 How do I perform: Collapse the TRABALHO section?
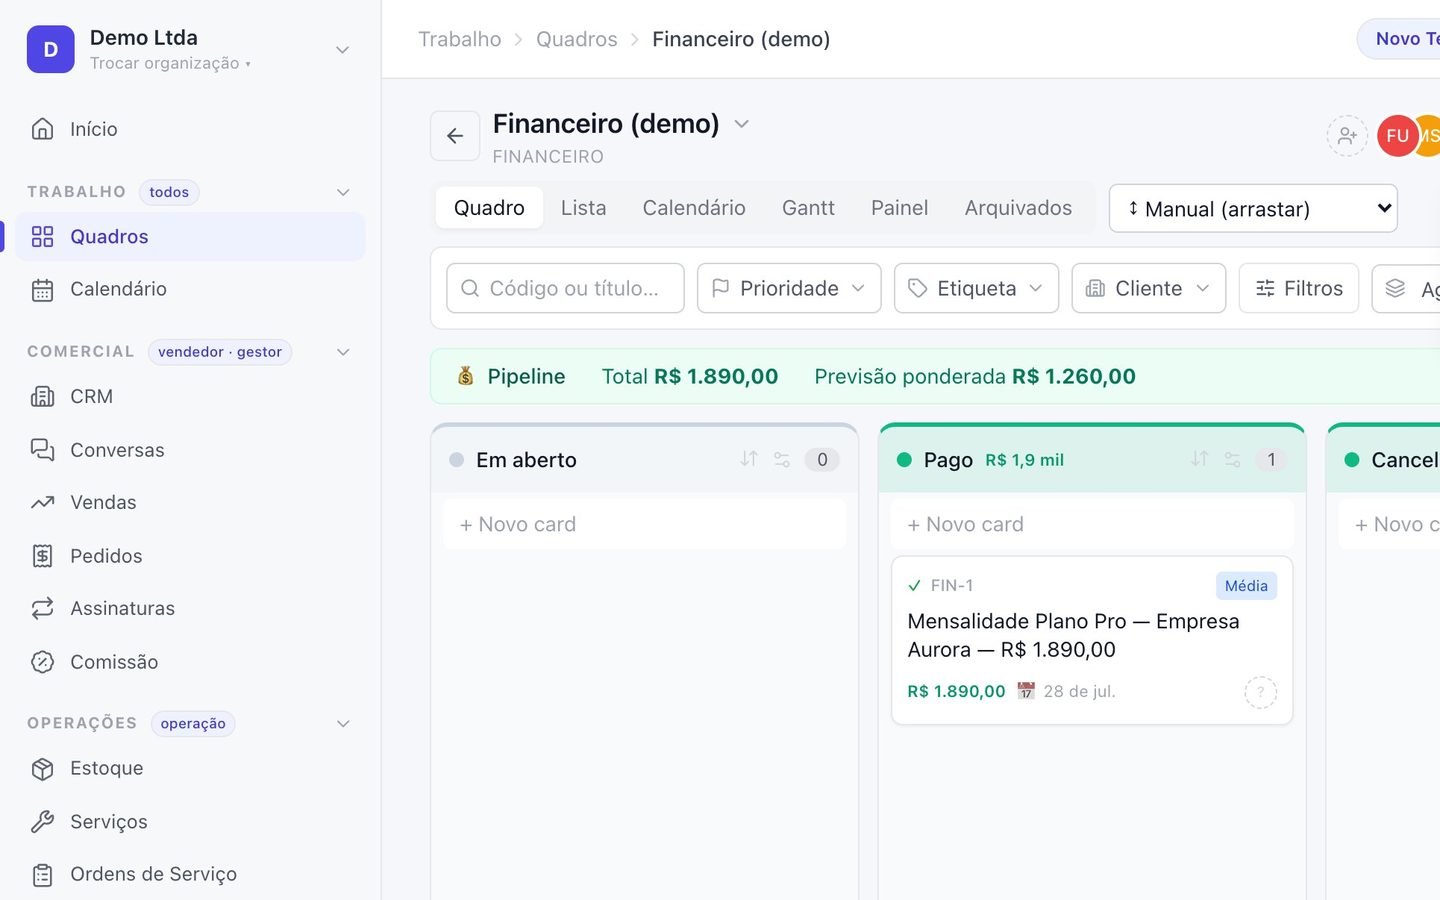(x=343, y=192)
